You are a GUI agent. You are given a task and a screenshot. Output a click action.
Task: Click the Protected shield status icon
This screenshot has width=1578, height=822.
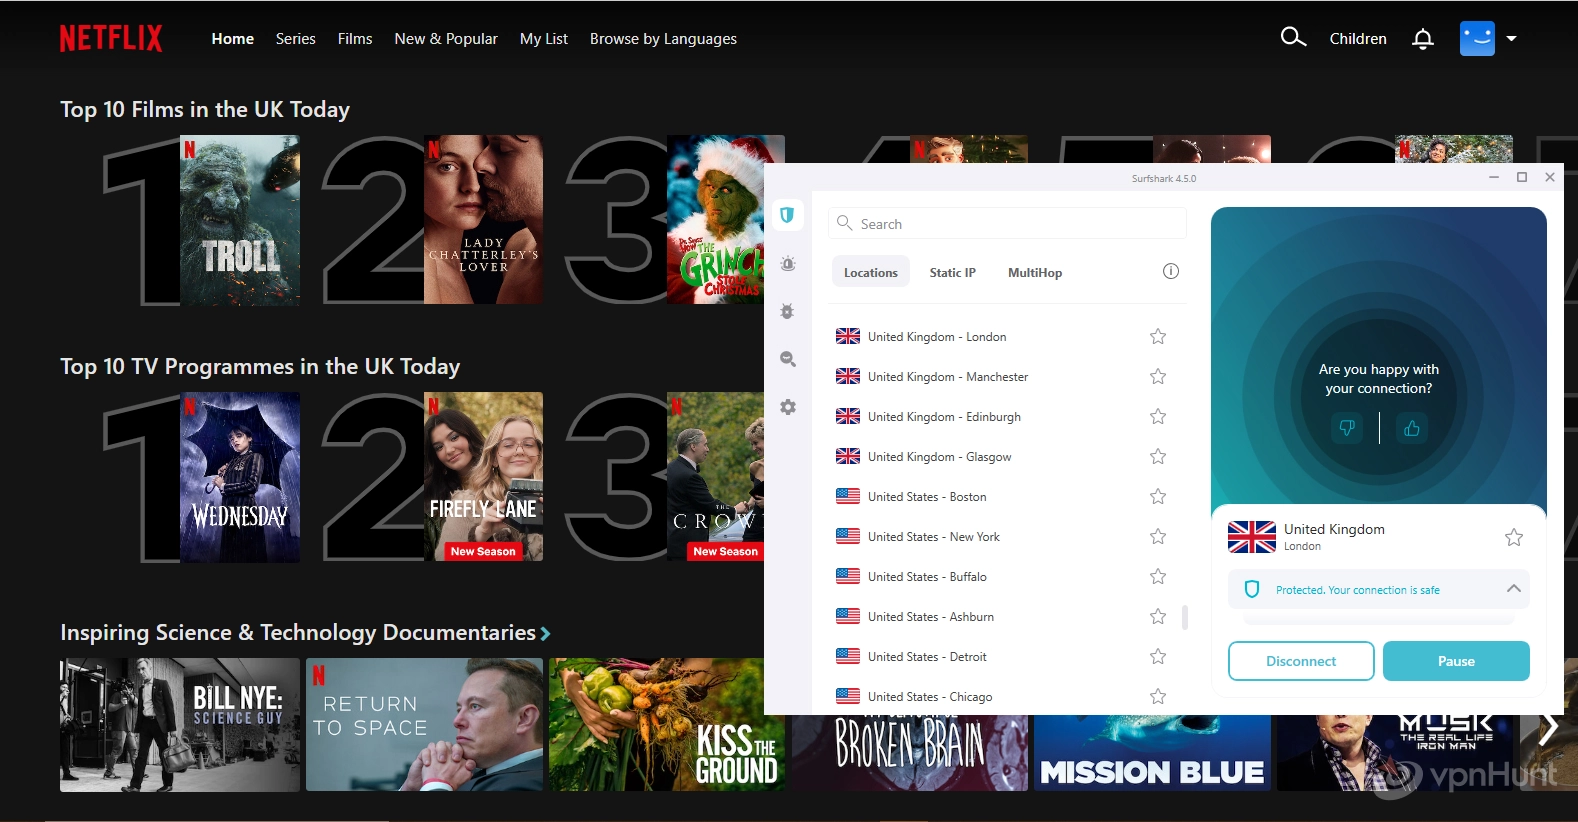point(1251,590)
